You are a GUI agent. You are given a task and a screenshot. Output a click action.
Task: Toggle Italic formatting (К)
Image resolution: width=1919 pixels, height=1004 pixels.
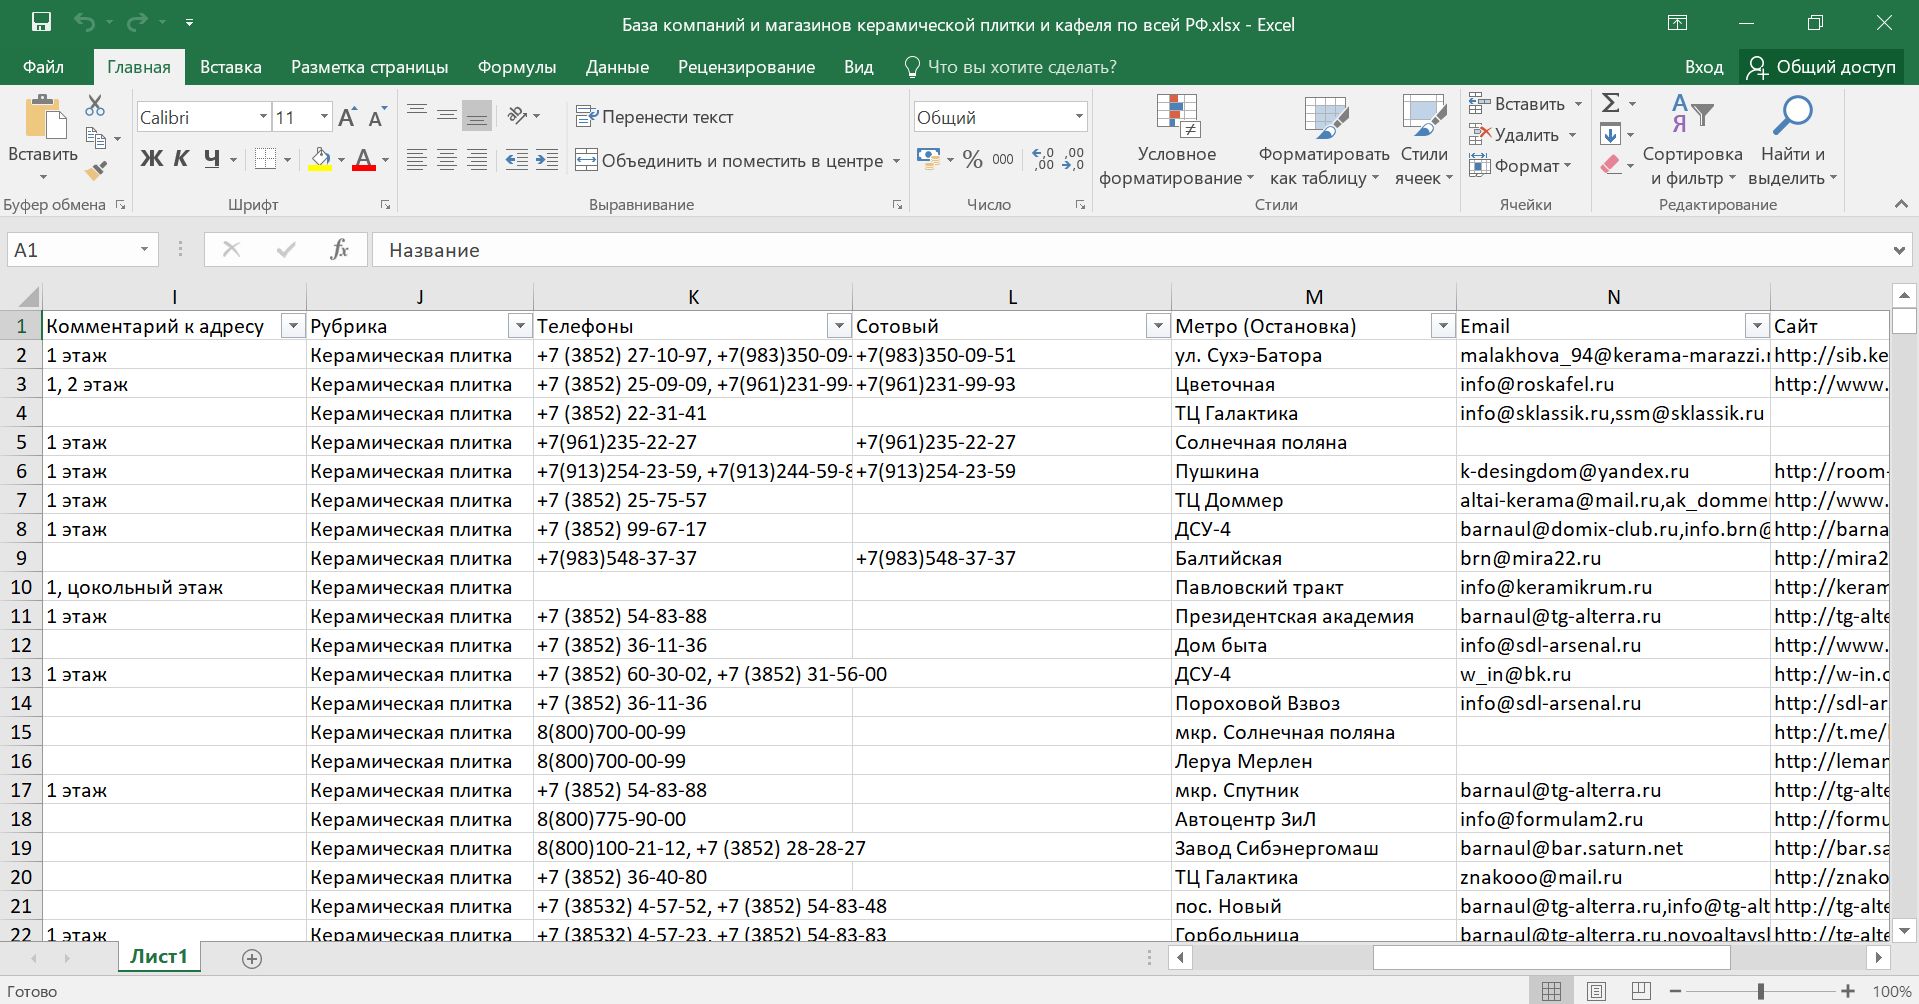181,159
